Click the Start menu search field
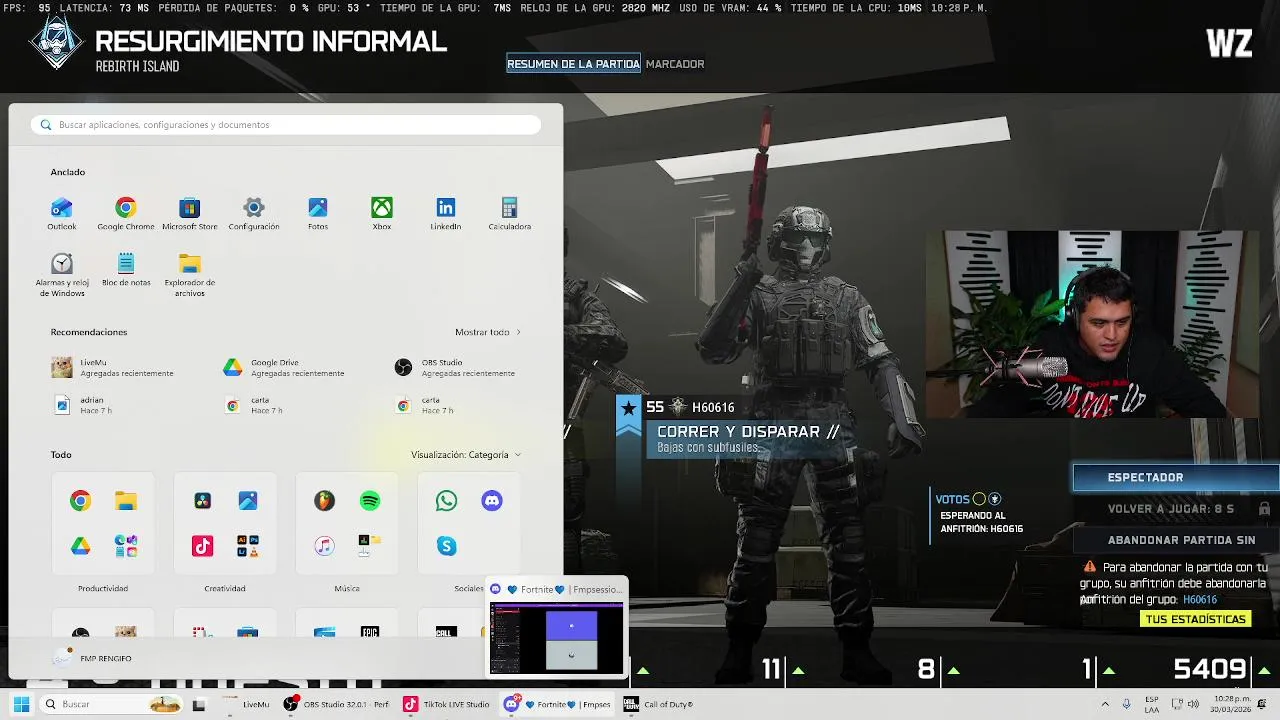Screen dimensions: 1280x720 286,125
